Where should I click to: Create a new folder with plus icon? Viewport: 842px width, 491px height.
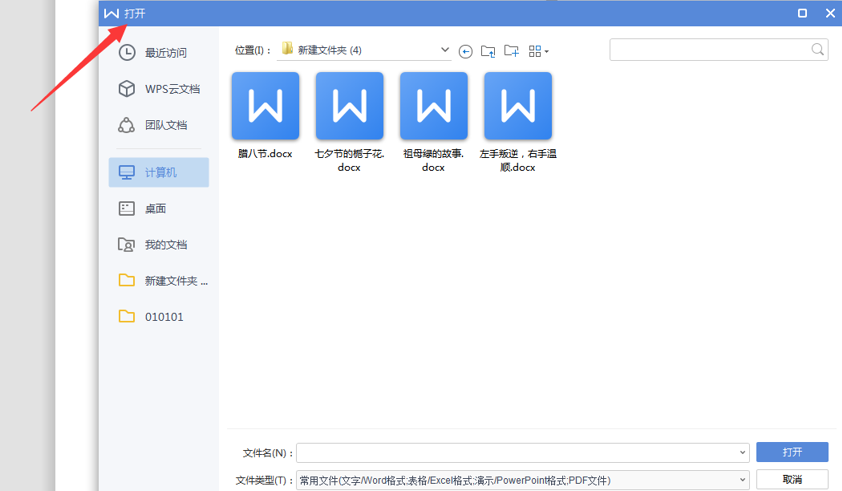tap(511, 51)
